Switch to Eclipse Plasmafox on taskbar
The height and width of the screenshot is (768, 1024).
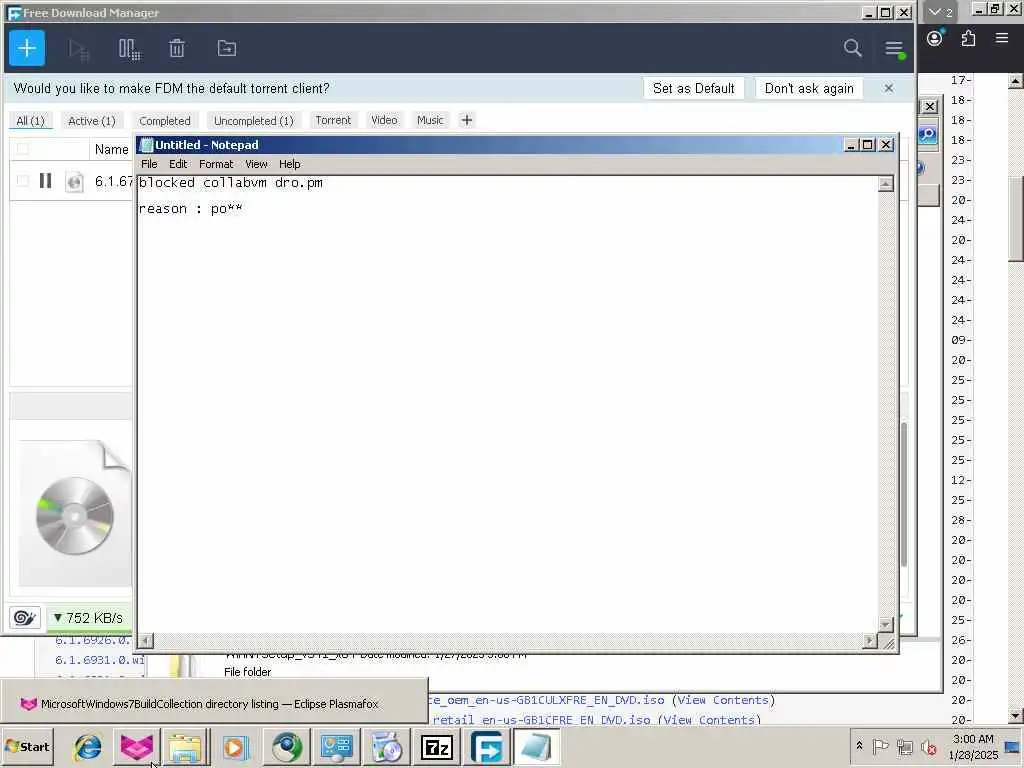coord(136,747)
